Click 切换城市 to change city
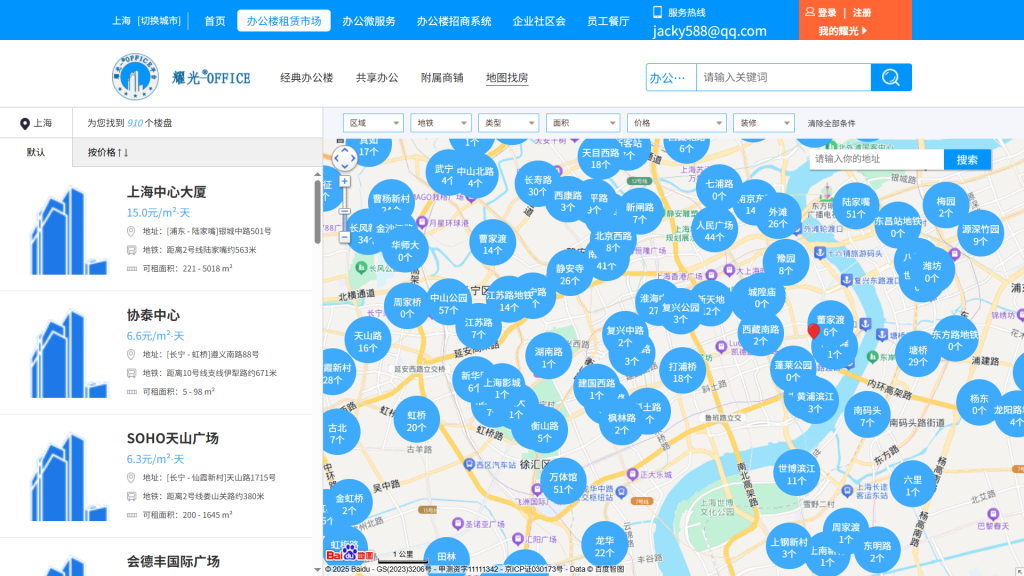The width and height of the screenshot is (1024, 576). (x=159, y=21)
